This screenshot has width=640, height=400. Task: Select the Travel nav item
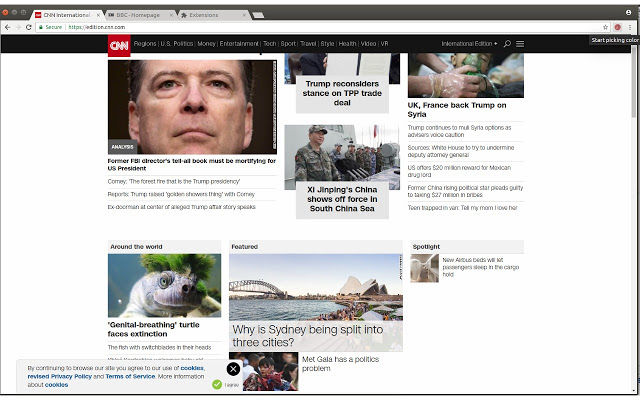[308, 44]
